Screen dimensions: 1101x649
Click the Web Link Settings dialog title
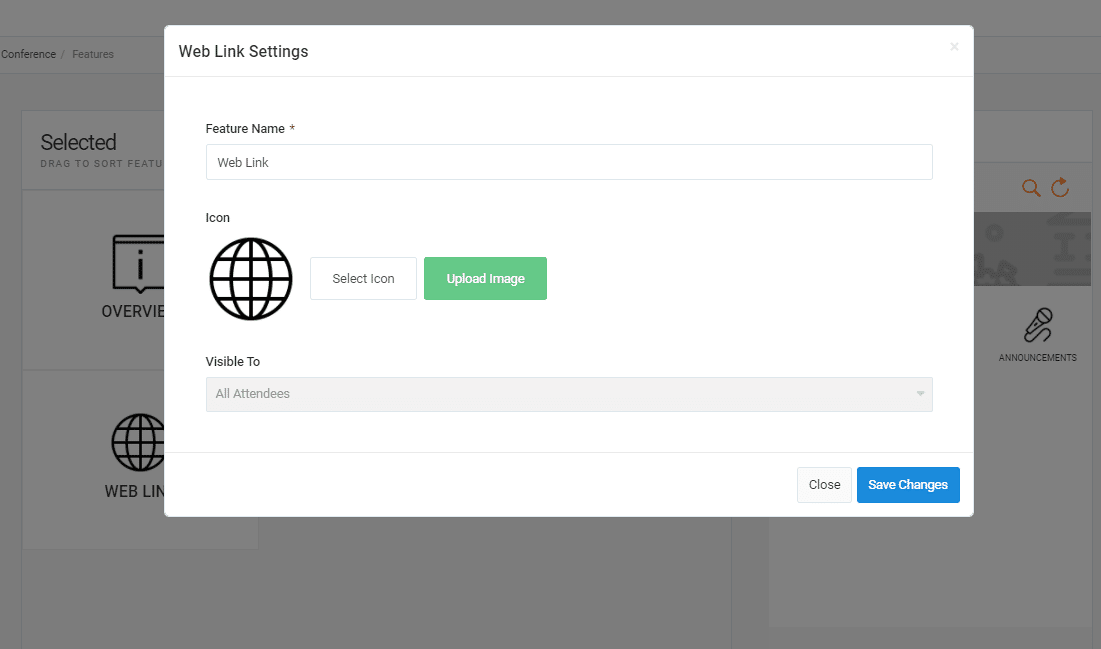point(243,51)
